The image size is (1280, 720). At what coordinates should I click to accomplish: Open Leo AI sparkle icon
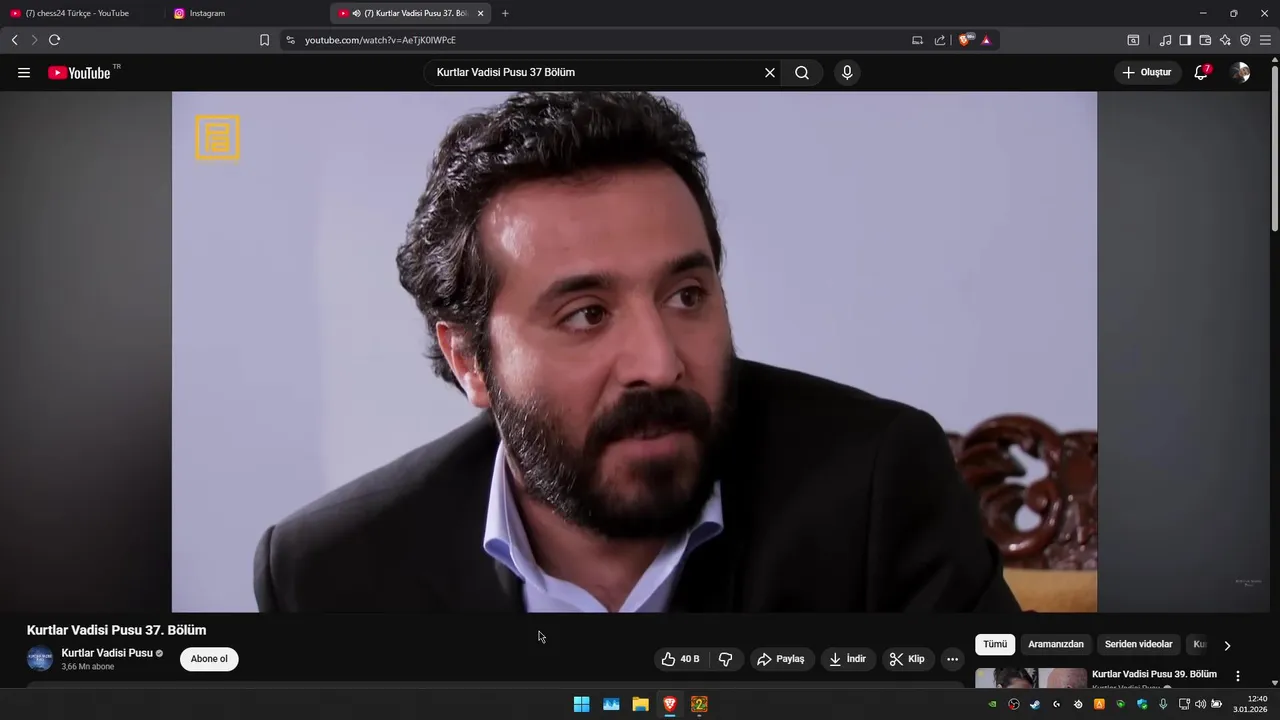coord(1225,40)
